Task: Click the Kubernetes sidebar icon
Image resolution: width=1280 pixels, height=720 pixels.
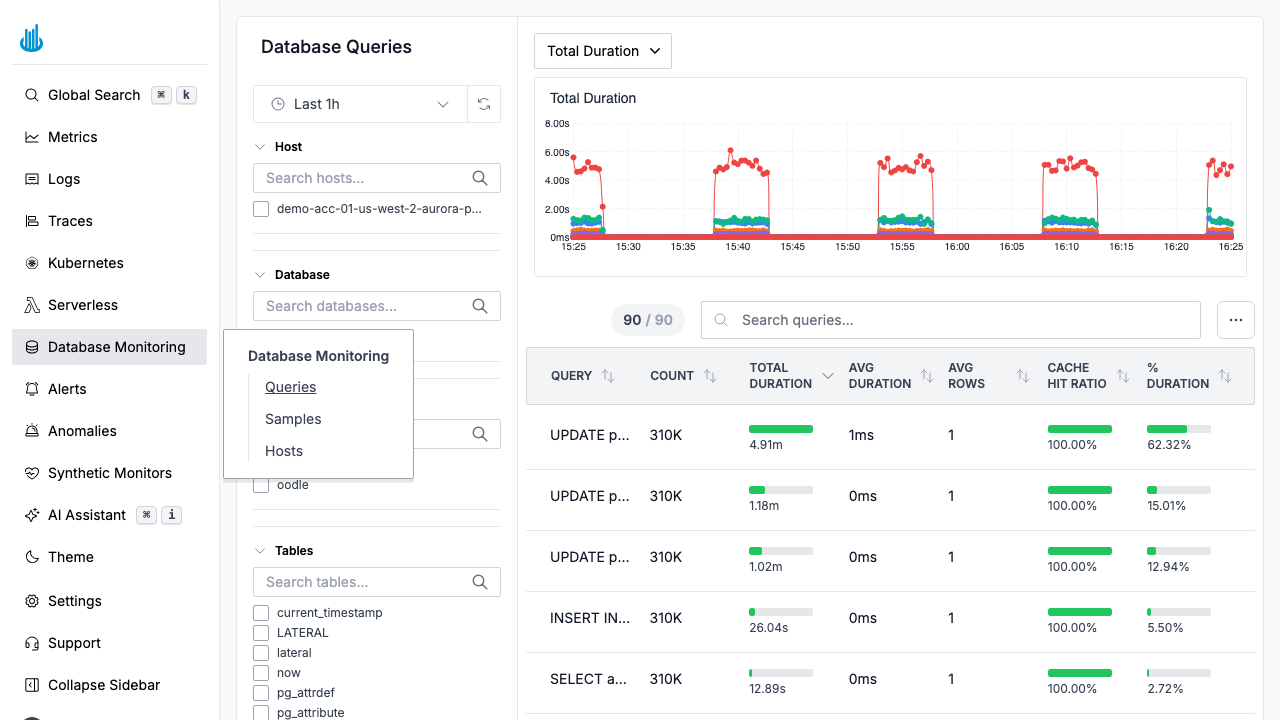Action: (32, 263)
